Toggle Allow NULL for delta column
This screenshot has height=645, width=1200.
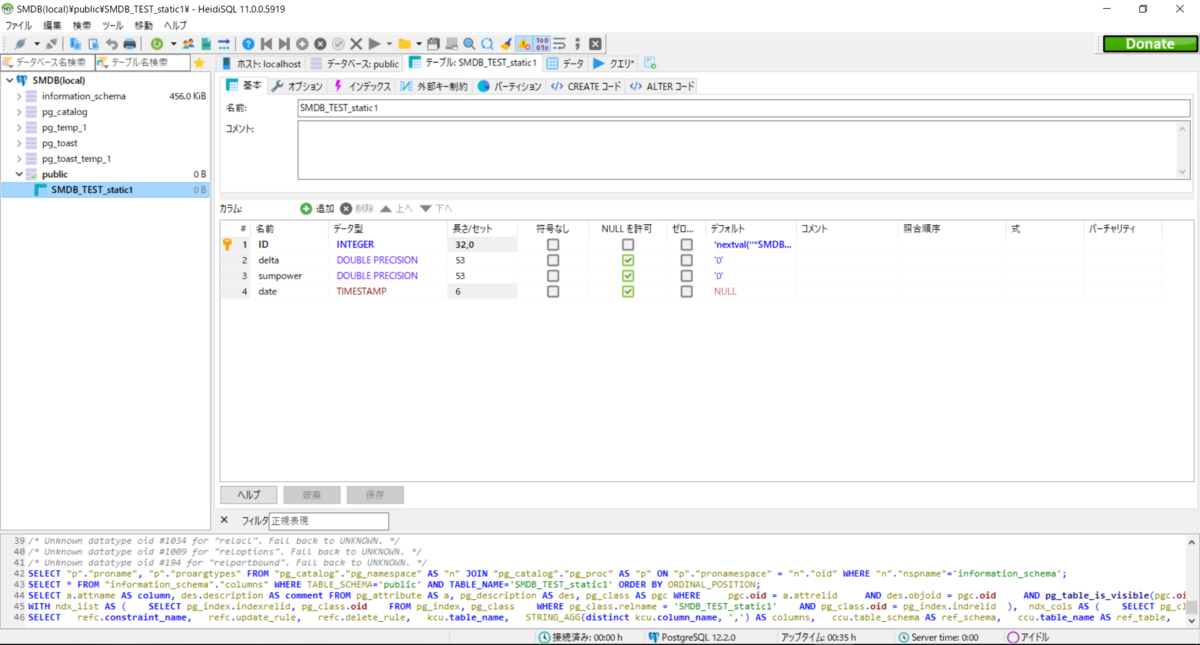point(628,260)
